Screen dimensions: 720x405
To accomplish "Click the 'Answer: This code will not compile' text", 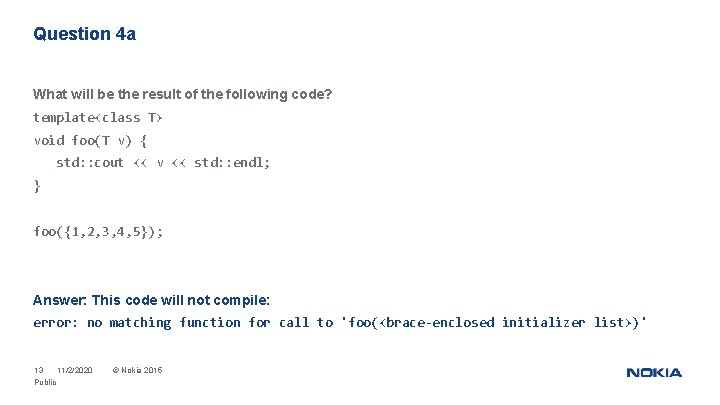I will pos(151,300).
